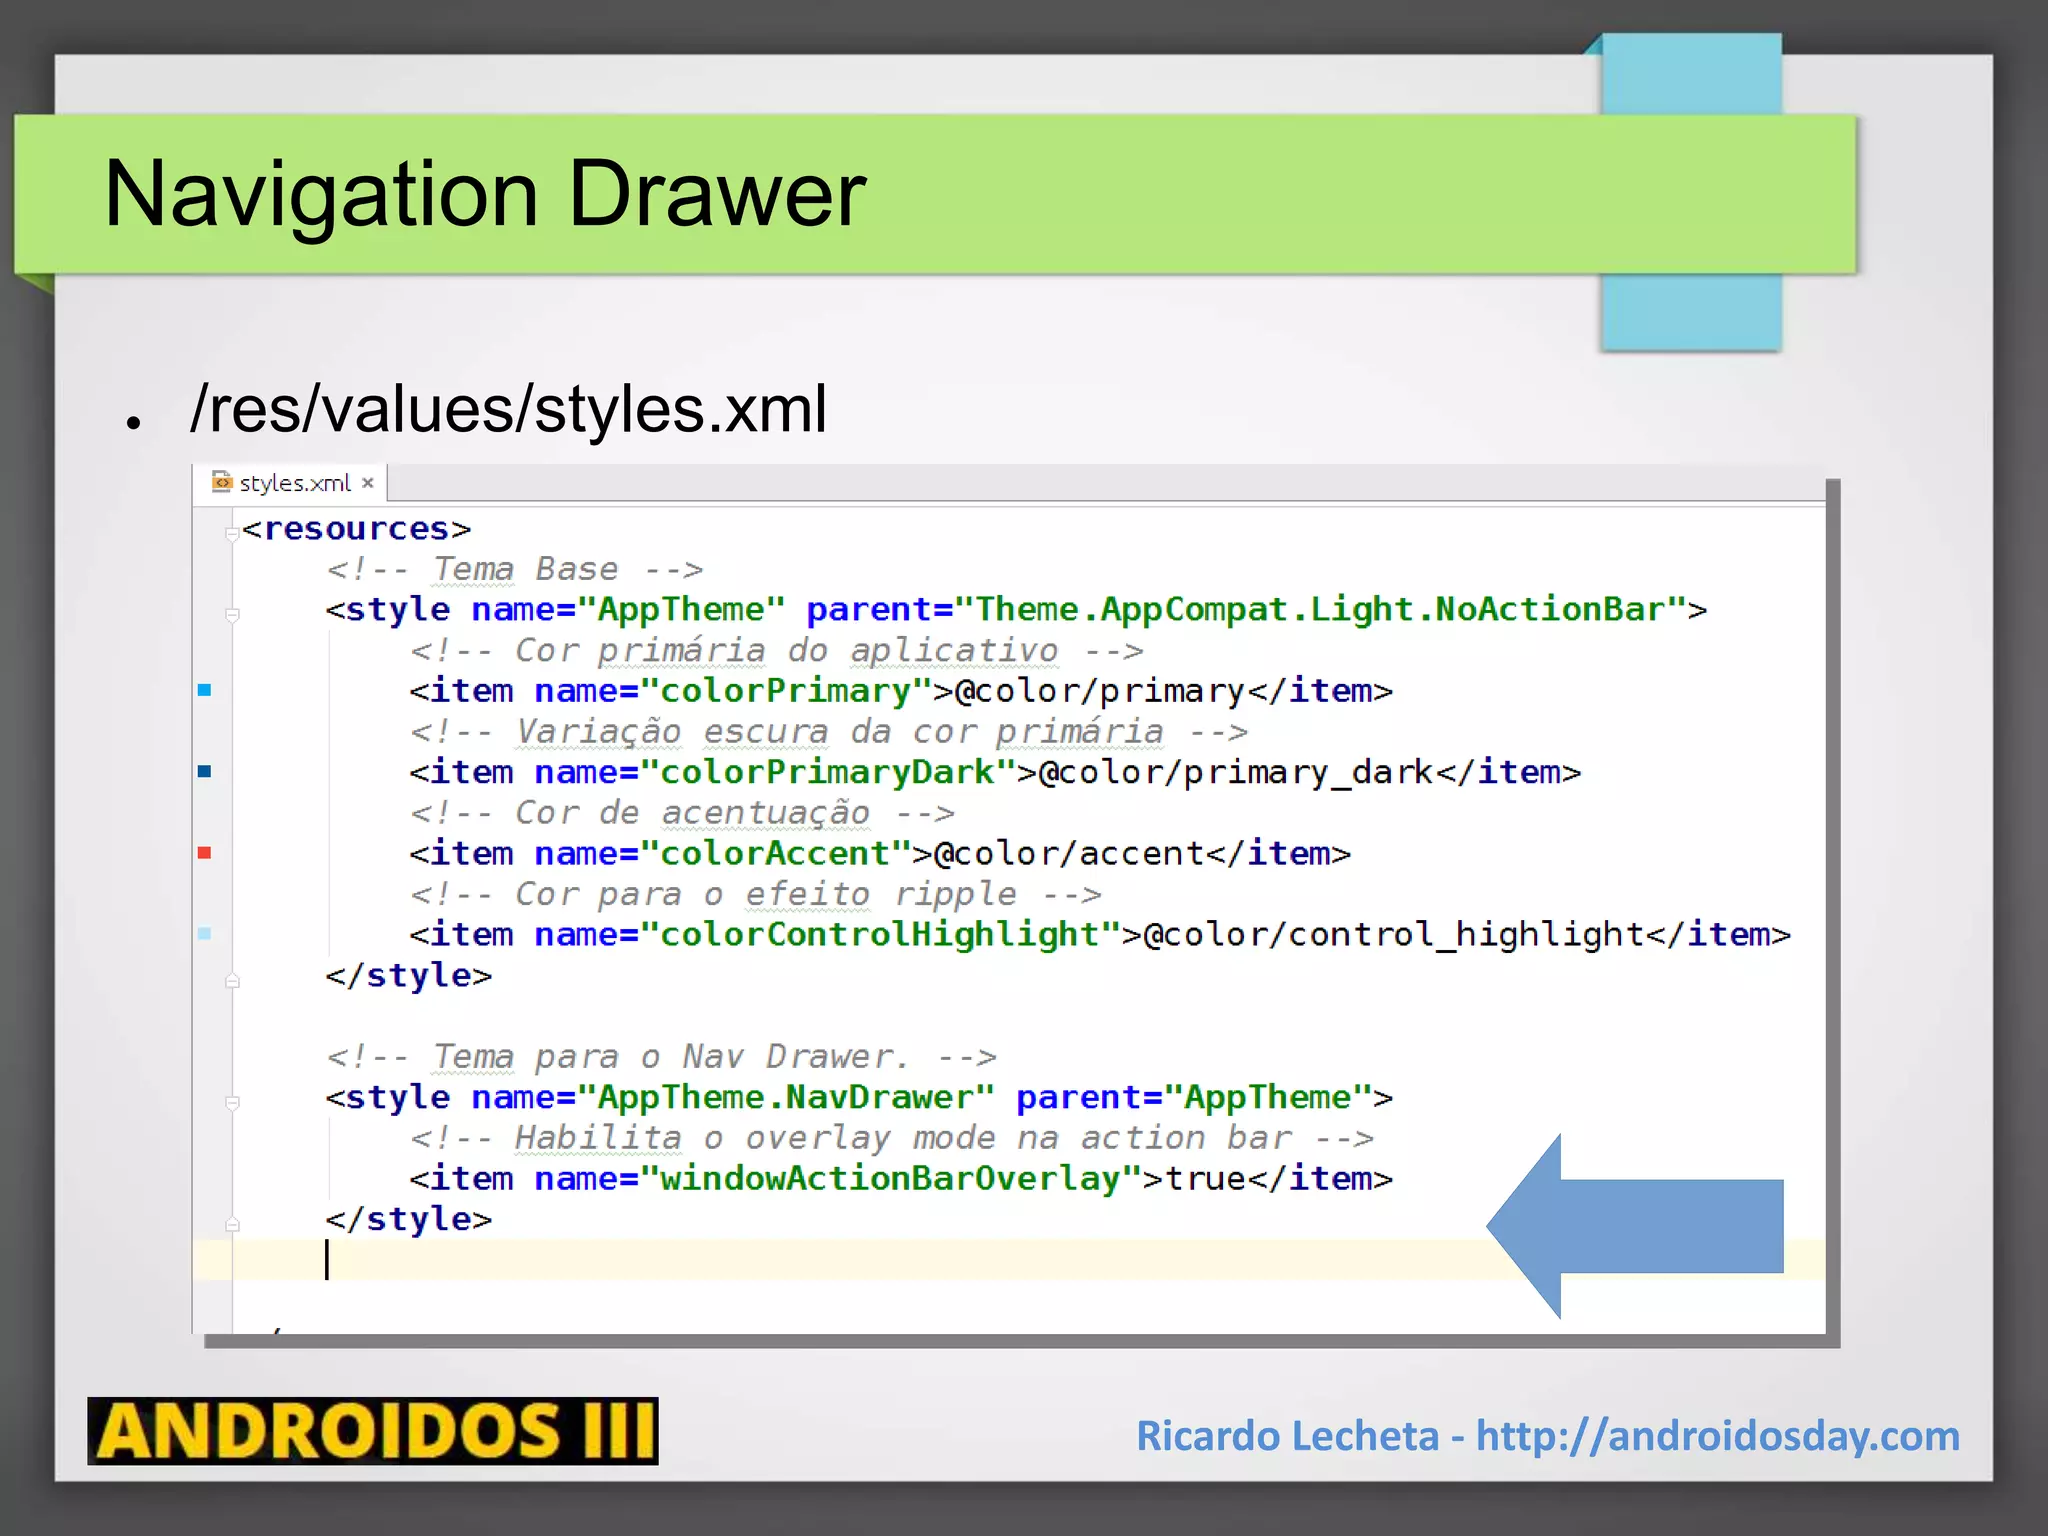This screenshot has width=2048, height=1536.
Task: Collapse the AppTheme.NavDrawer style fold marker
Action: click(x=232, y=1102)
